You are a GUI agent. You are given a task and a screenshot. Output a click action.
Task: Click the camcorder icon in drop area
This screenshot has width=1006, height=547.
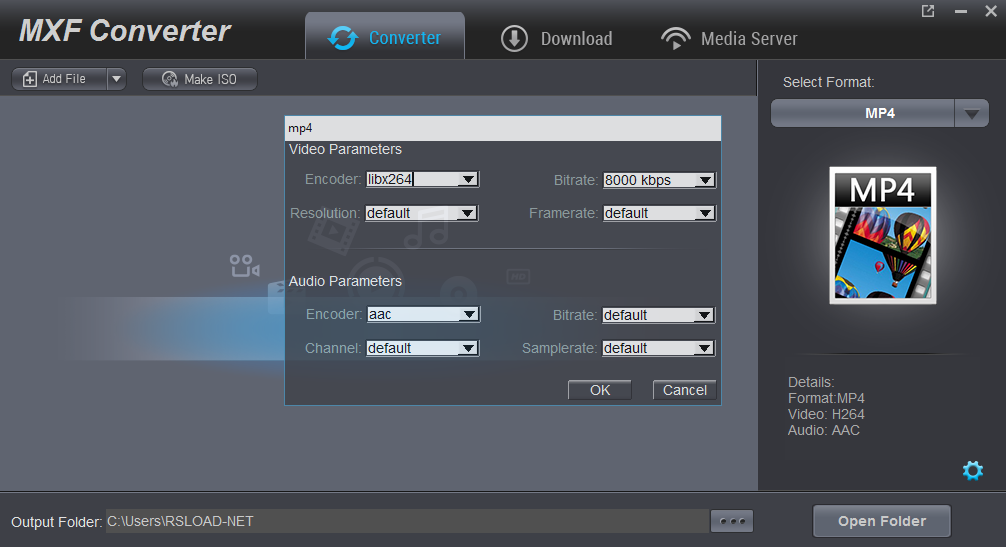pyautogui.click(x=244, y=265)
